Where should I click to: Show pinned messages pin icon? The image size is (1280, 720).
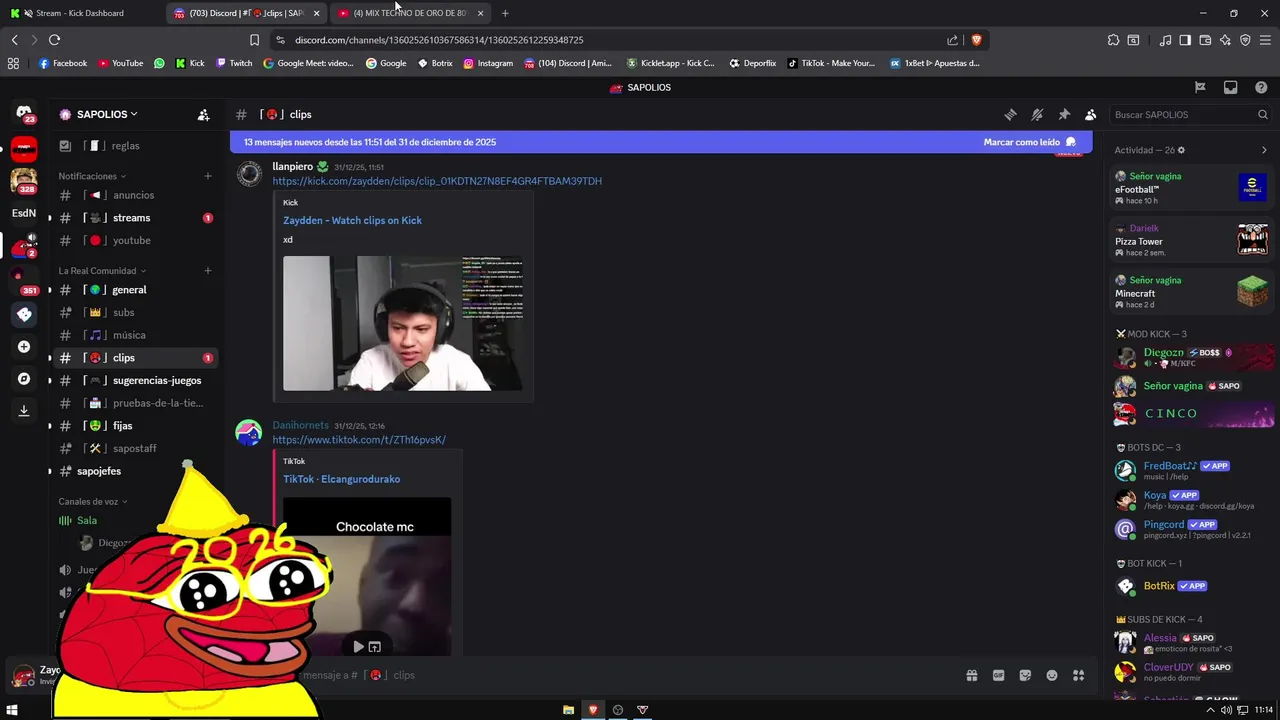(1064, 115)
